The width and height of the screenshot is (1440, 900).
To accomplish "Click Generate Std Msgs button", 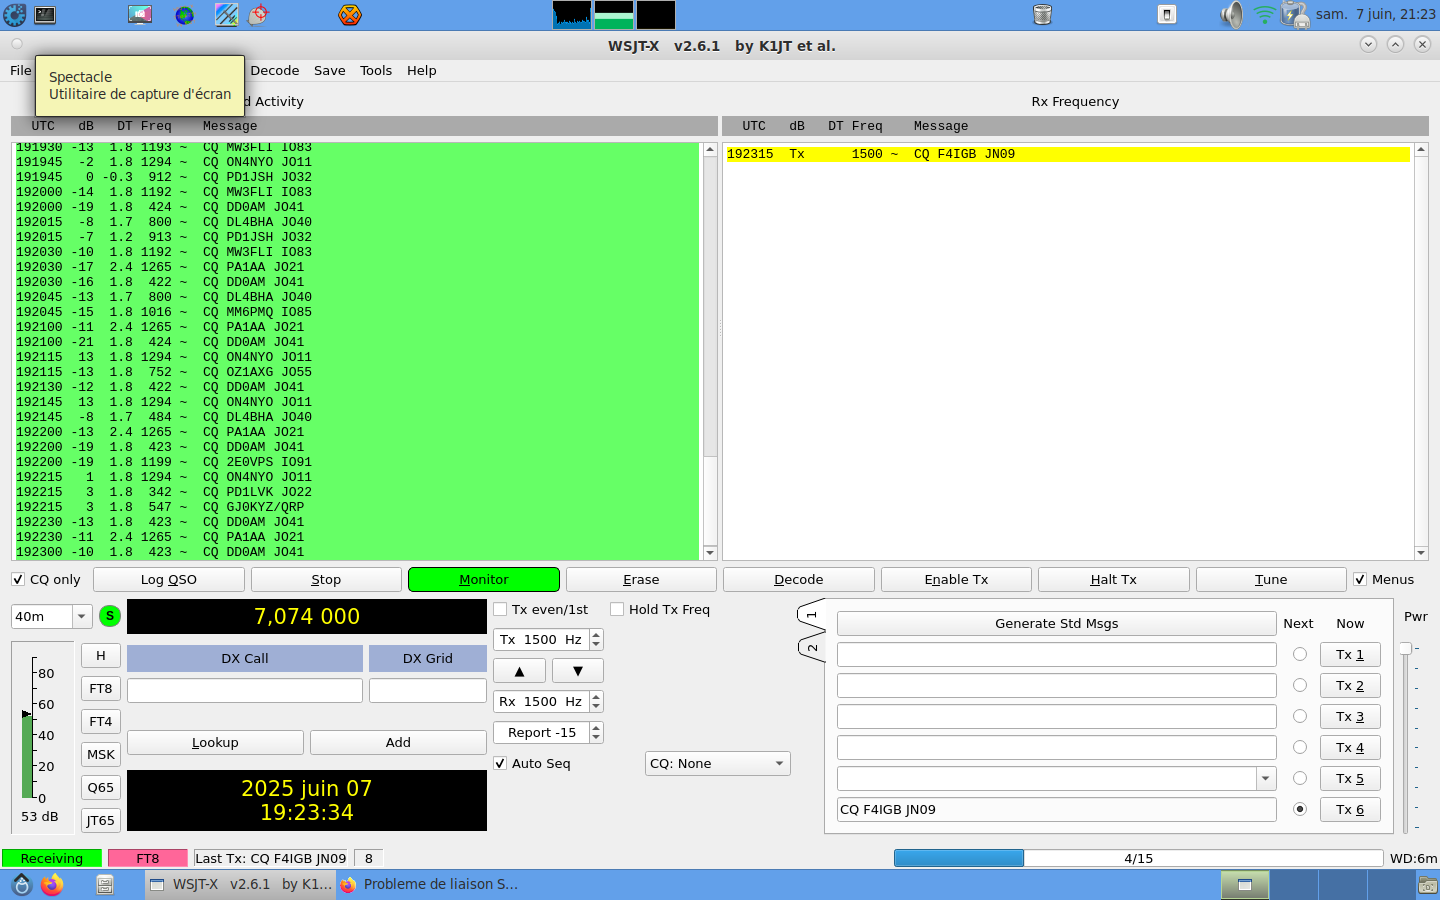I will pos(1057,624).
